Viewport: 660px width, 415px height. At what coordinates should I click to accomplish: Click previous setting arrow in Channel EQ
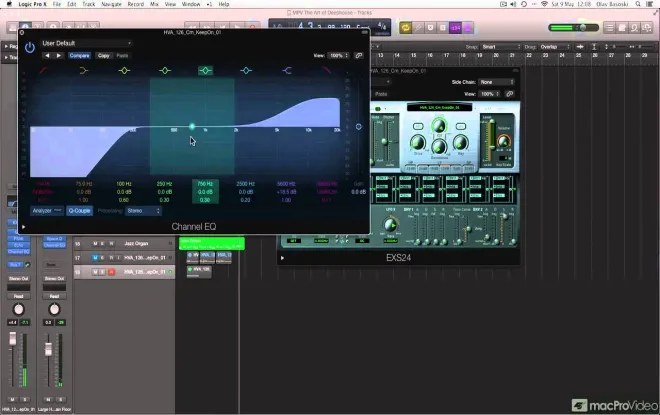[47, 56]
